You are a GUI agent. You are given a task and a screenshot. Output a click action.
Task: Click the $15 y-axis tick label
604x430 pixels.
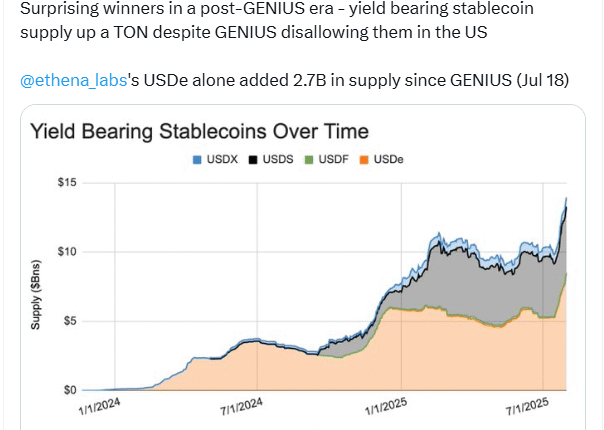(68, 183)
